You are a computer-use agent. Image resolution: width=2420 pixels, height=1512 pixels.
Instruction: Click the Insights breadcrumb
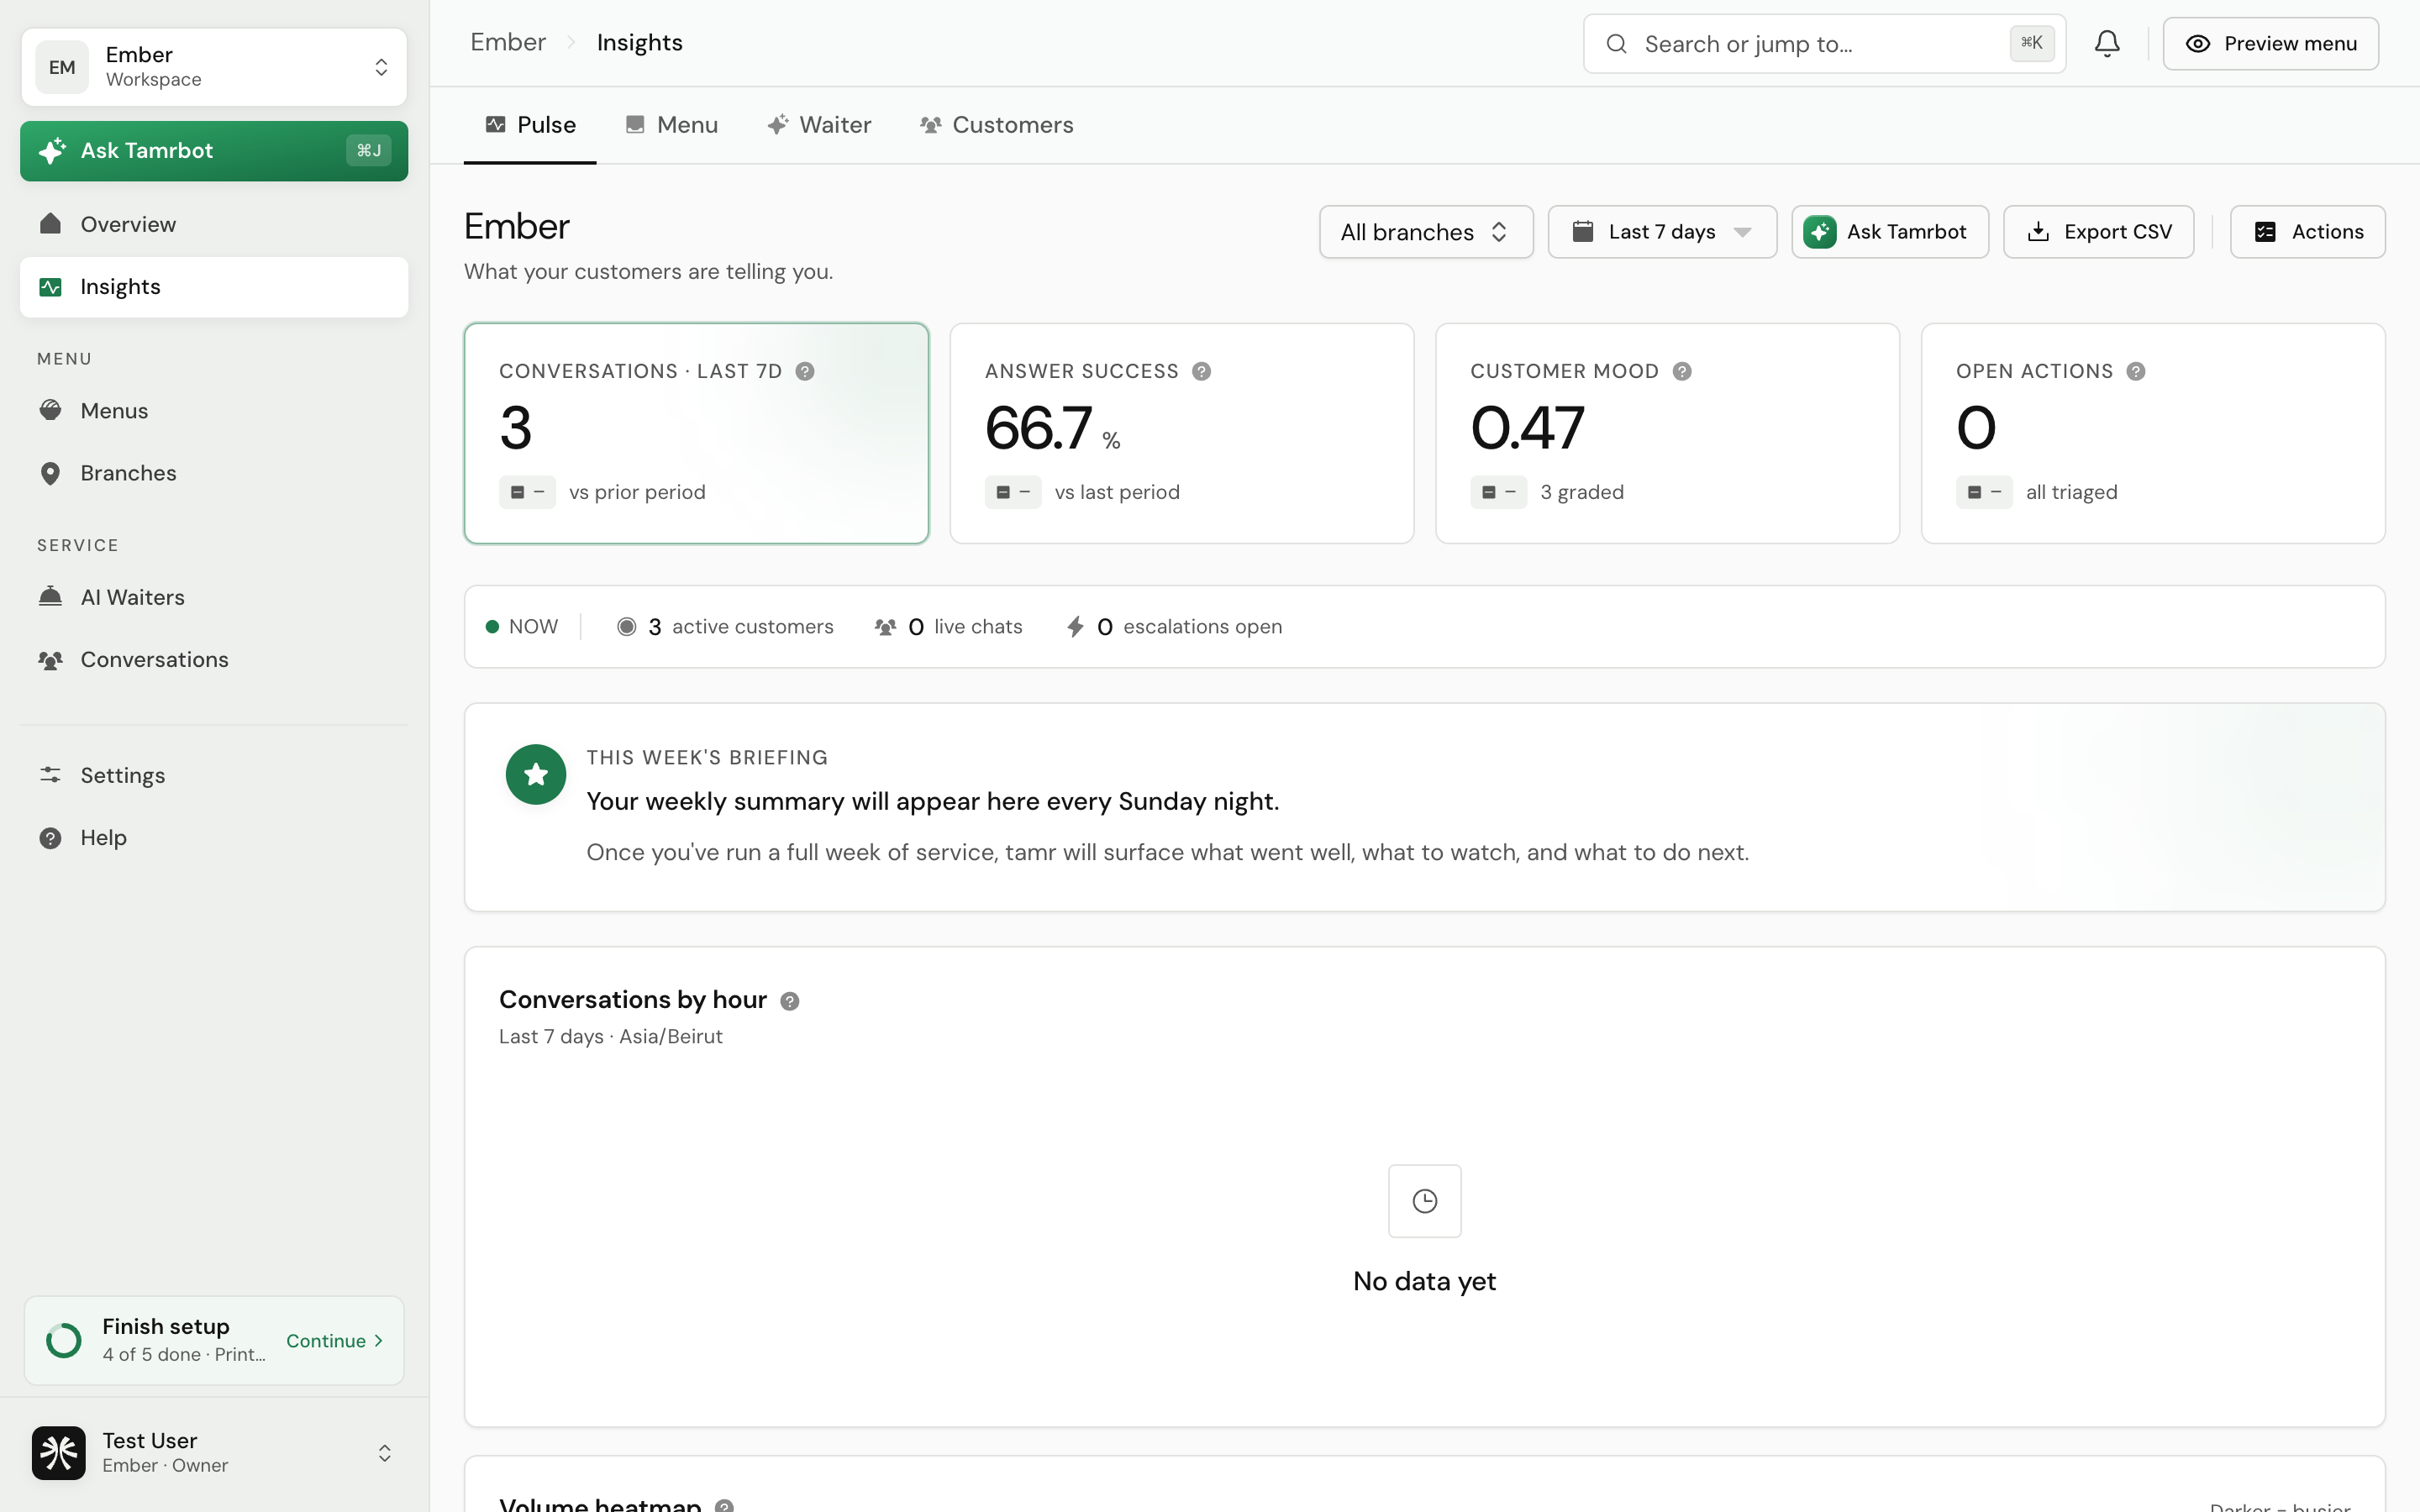pyautogui.click(x=640, y=42)
